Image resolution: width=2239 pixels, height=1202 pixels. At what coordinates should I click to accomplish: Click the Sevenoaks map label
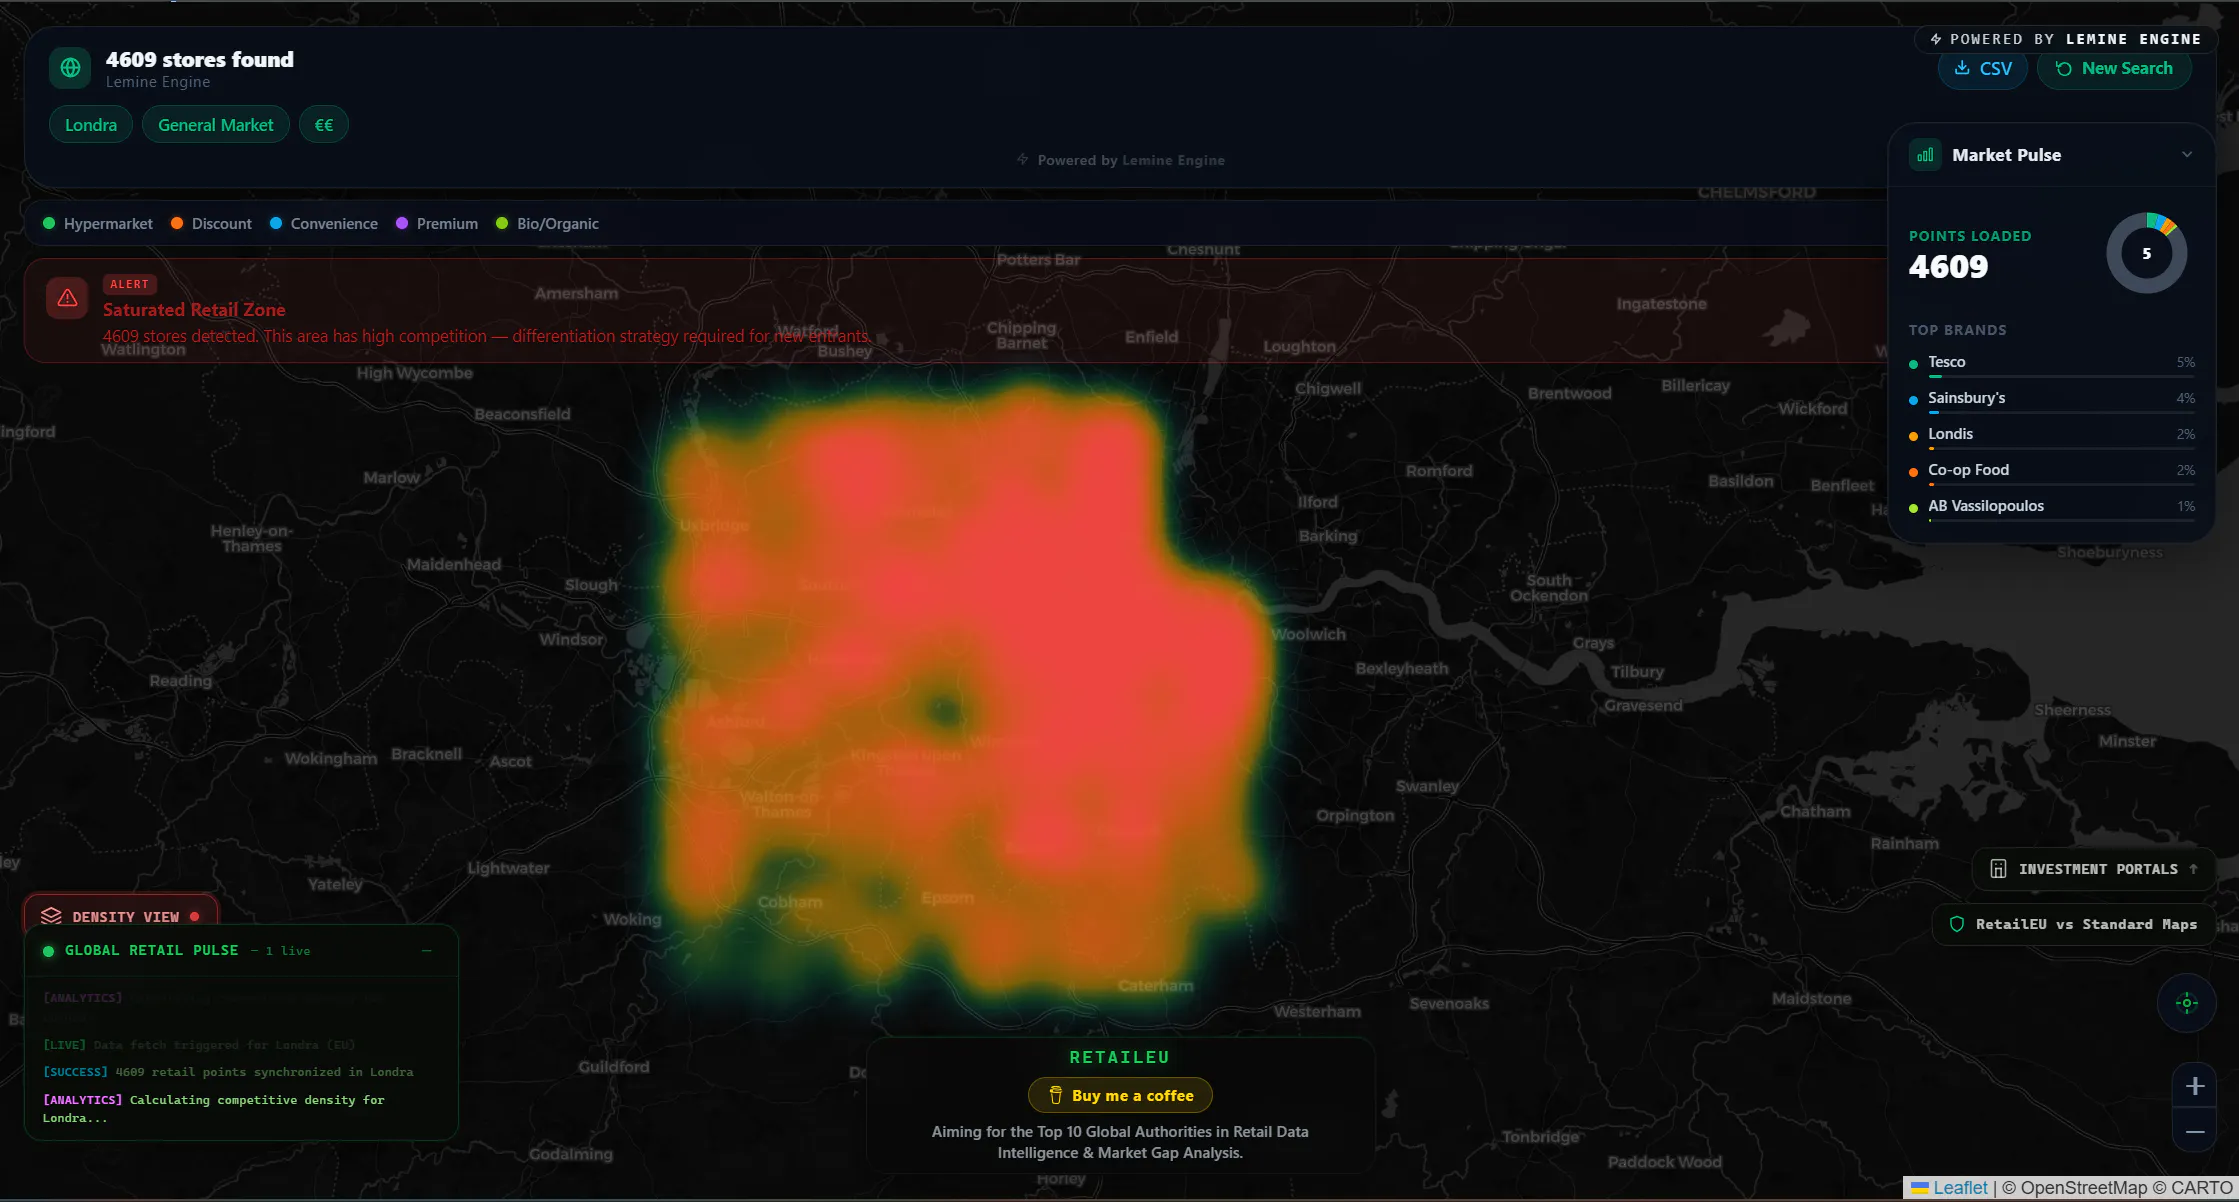[1449, 1003]
